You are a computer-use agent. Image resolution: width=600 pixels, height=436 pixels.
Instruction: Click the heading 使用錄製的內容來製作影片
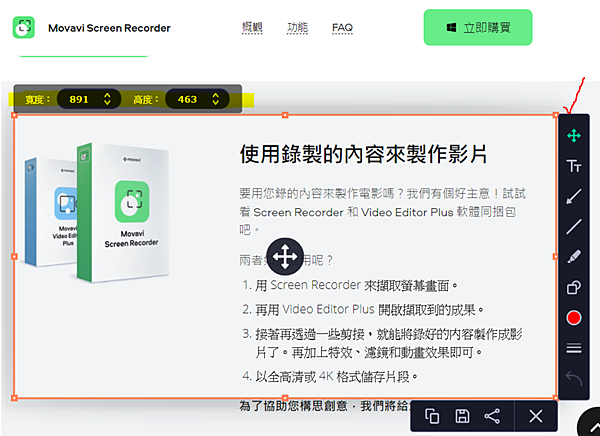pyautogui.click(x=364, y=154)
